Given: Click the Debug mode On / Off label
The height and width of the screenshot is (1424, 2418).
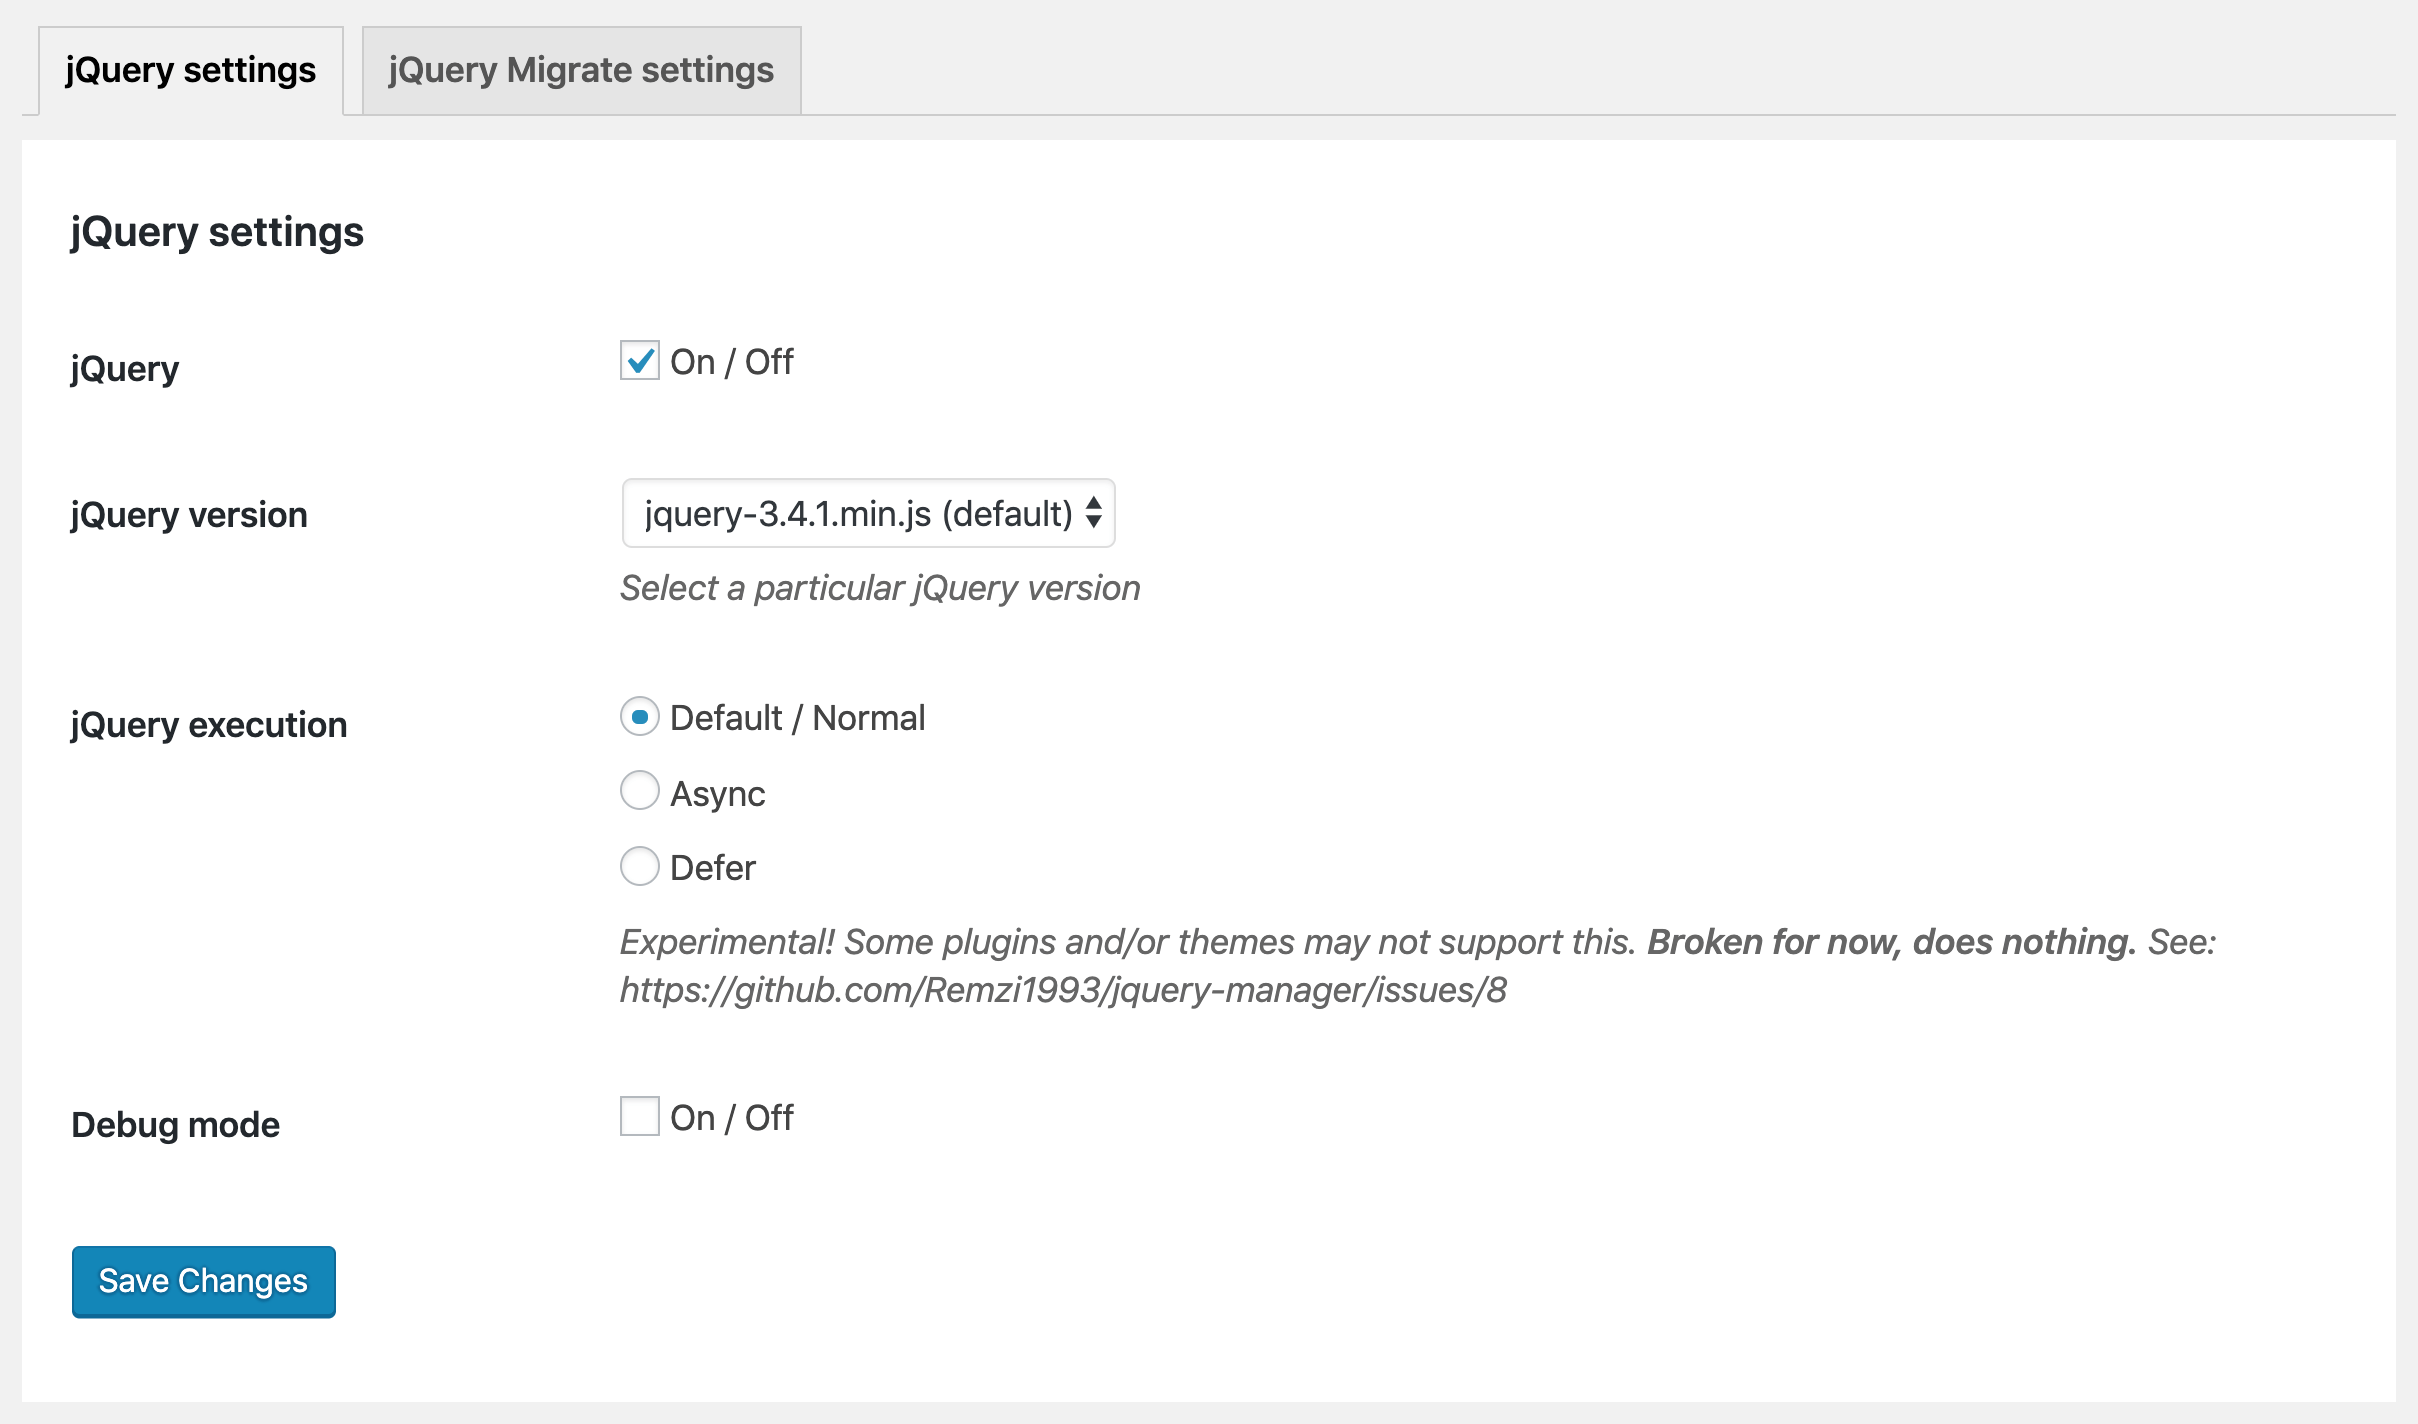Looking at the screenshot, I should [x=731, y=1118].
